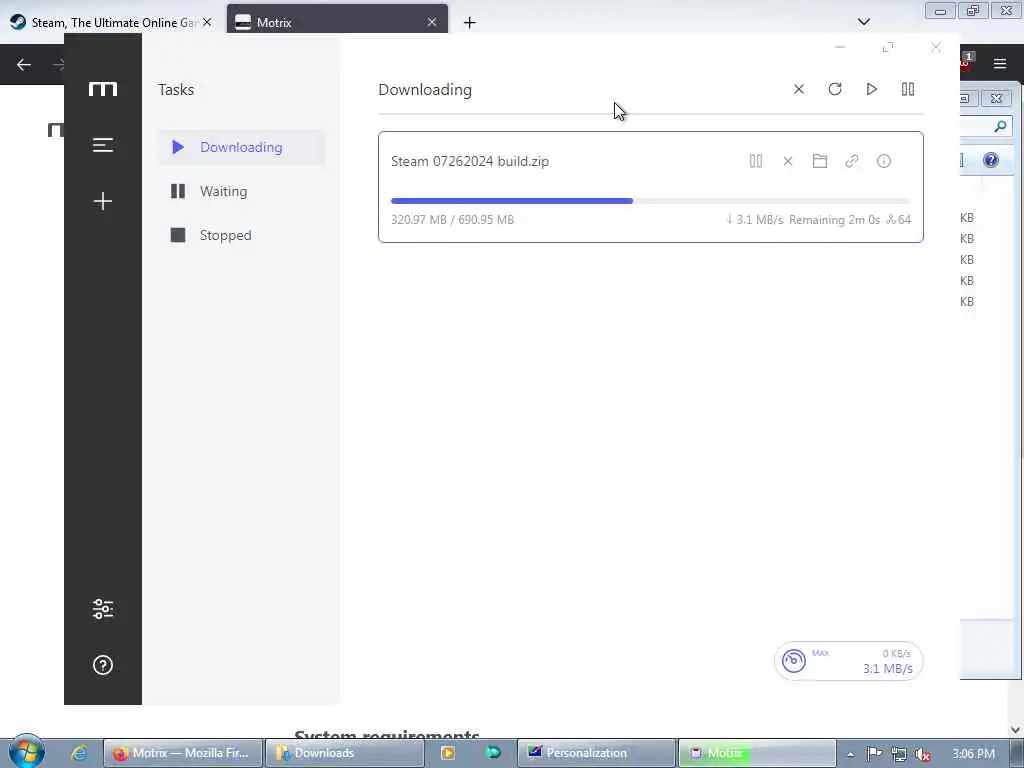Click the 320.97 MB / 690.95 MB size text
This screenshot has height=768, width=1024.
pos(452,219)
